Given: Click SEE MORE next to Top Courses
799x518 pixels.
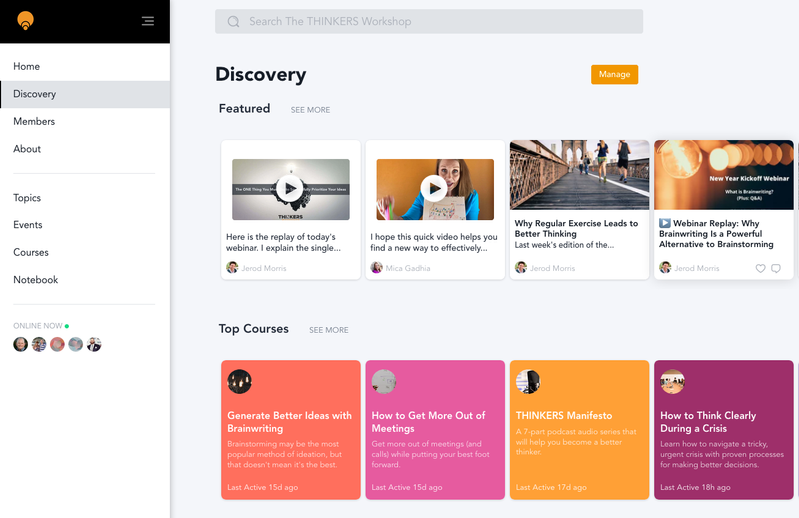Looking at the screenshot, I should 329,330.
